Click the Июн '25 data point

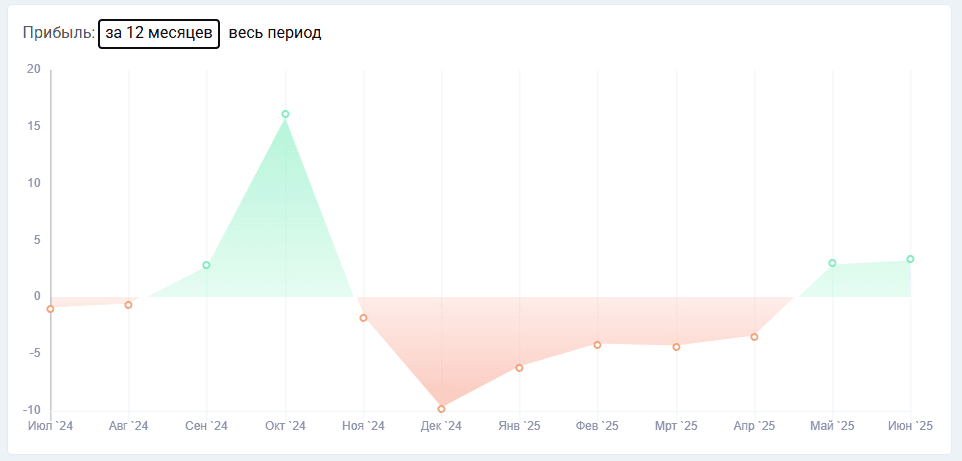pyautogui.click(x=910, y=259)
